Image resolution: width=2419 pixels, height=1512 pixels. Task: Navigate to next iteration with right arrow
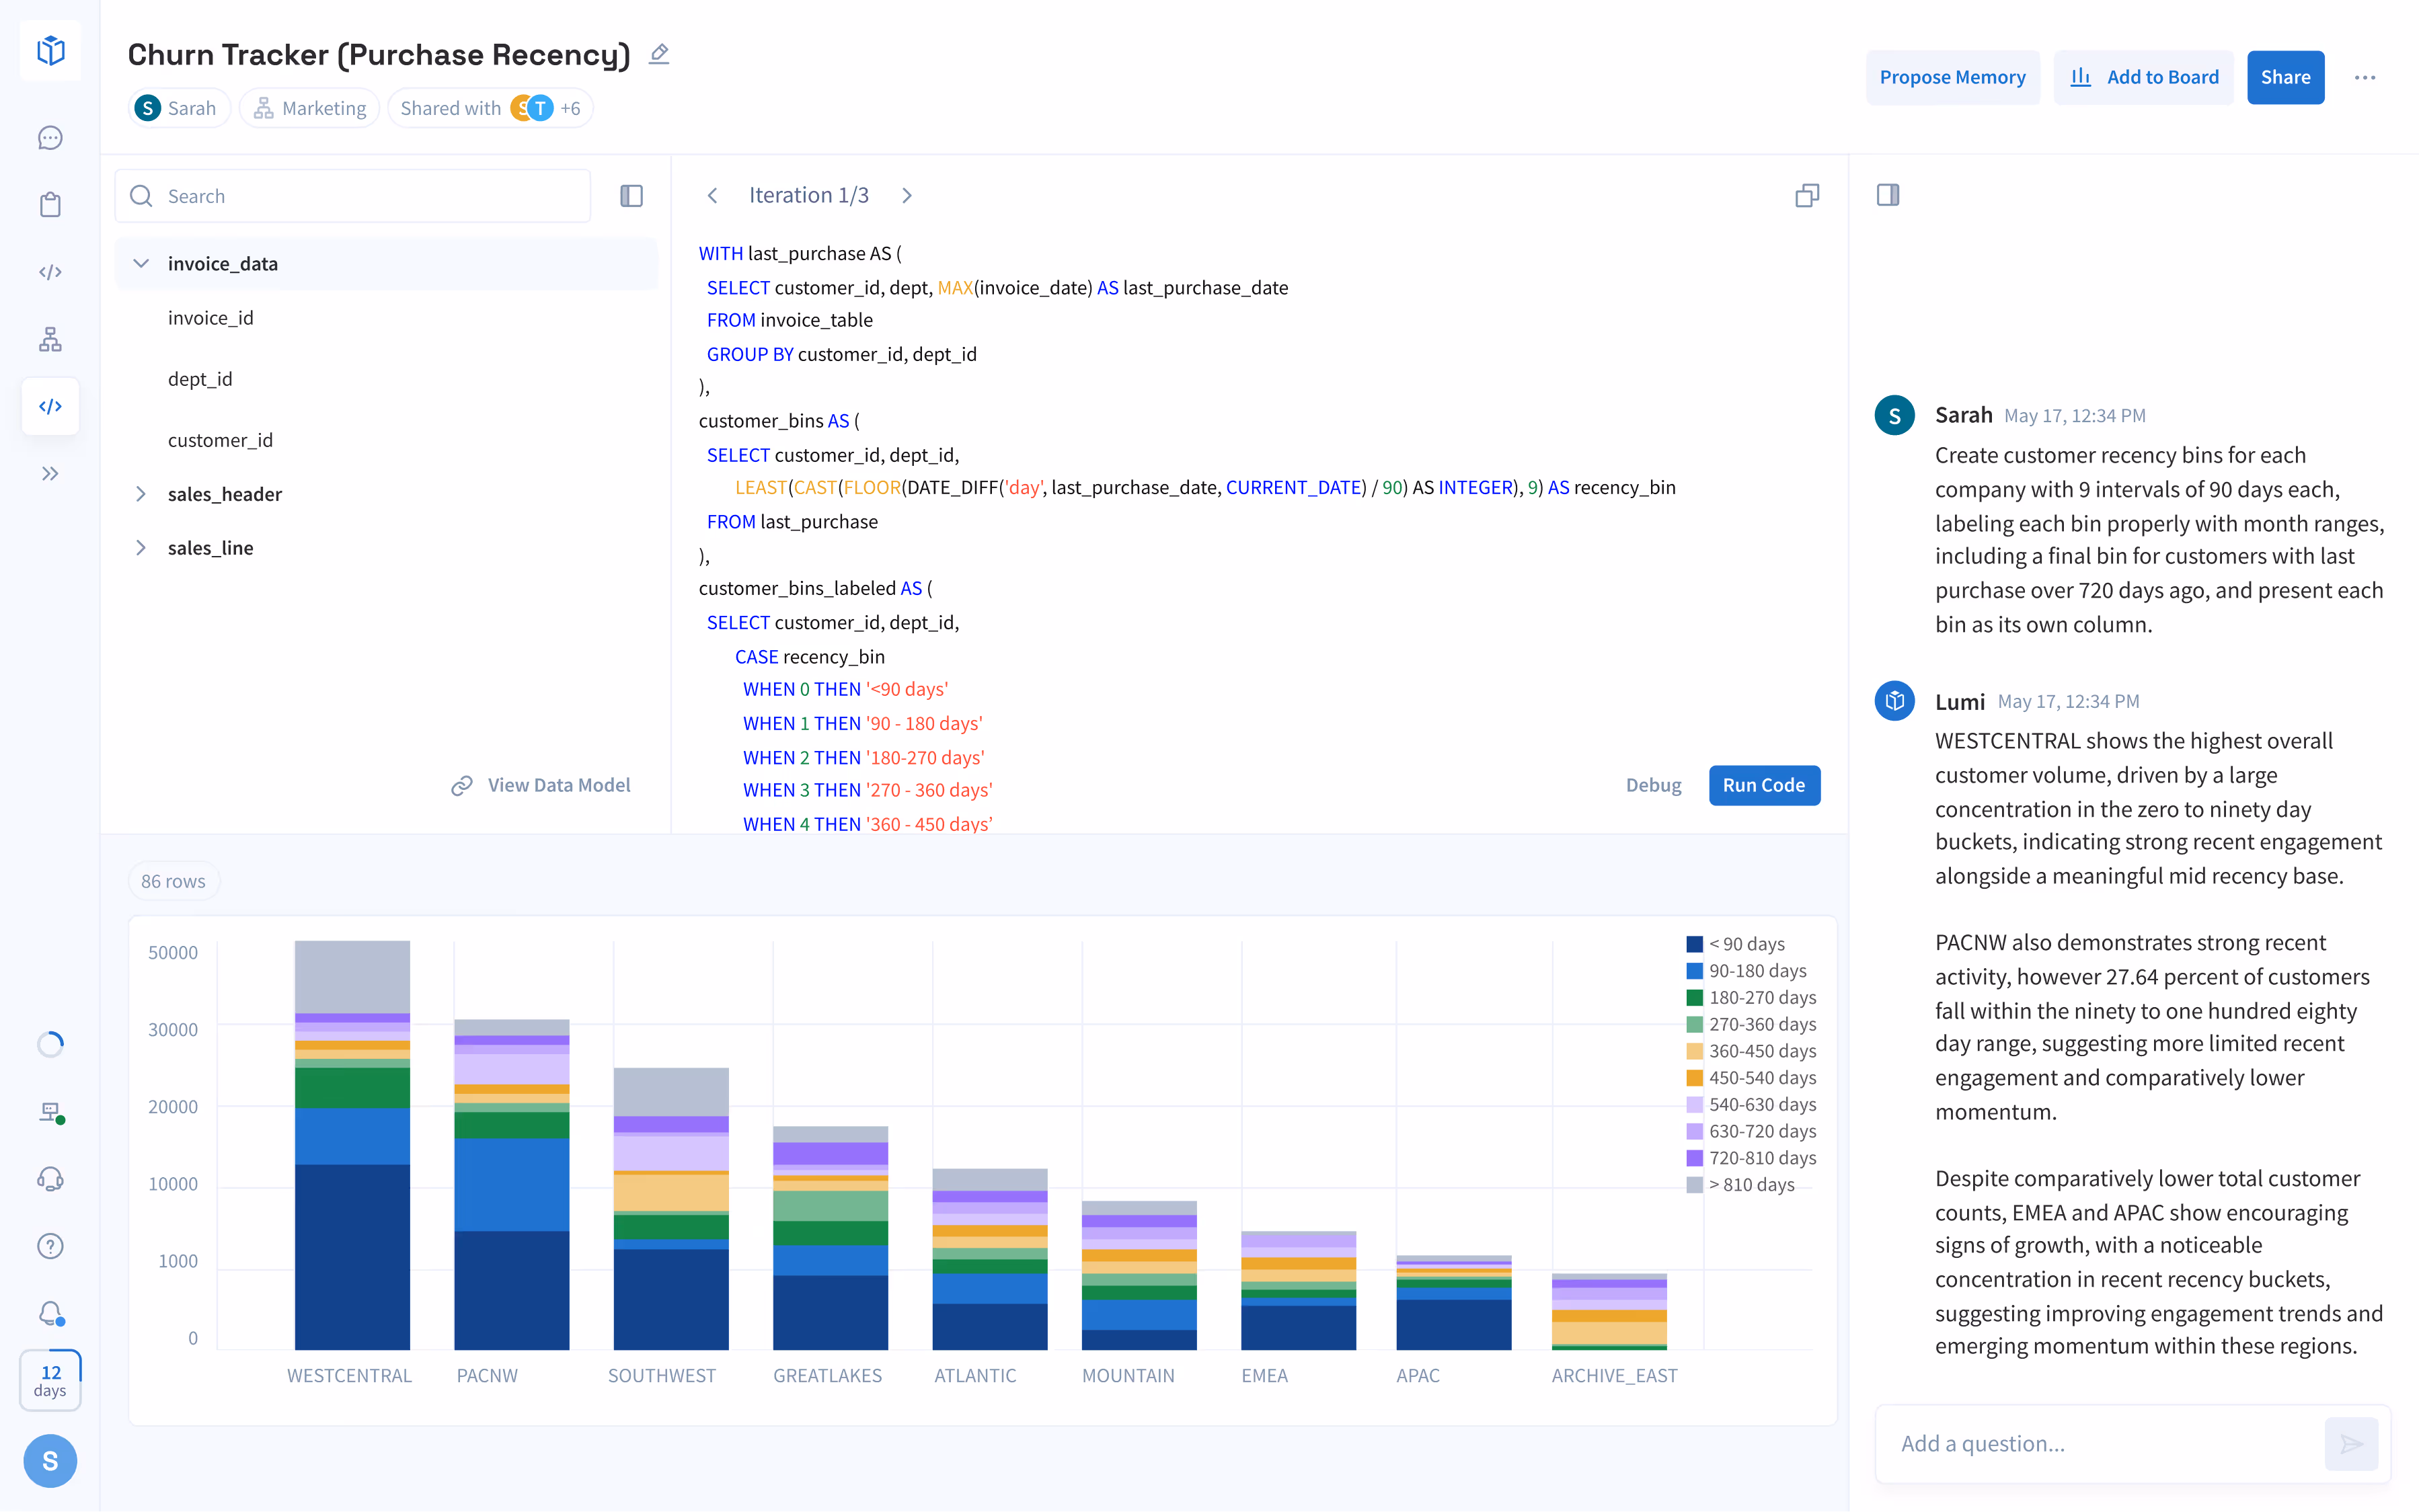(907, 195)
